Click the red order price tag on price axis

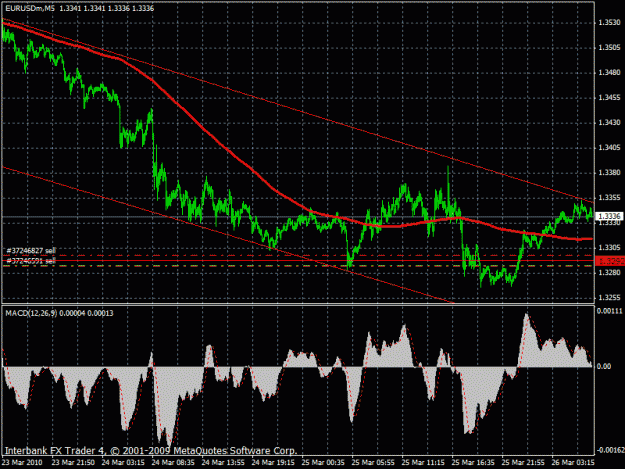pos(609,261)
